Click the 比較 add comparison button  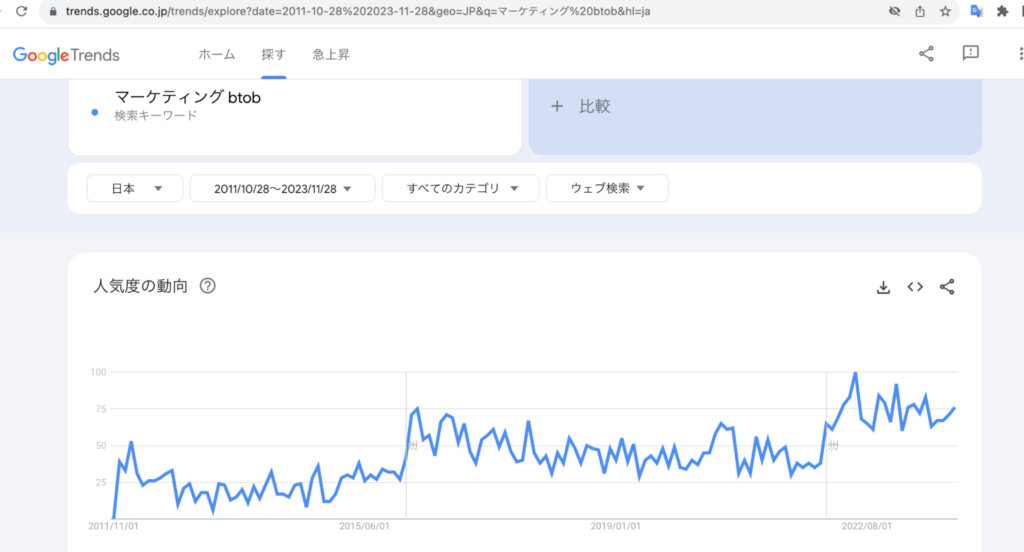pos(755,116)
